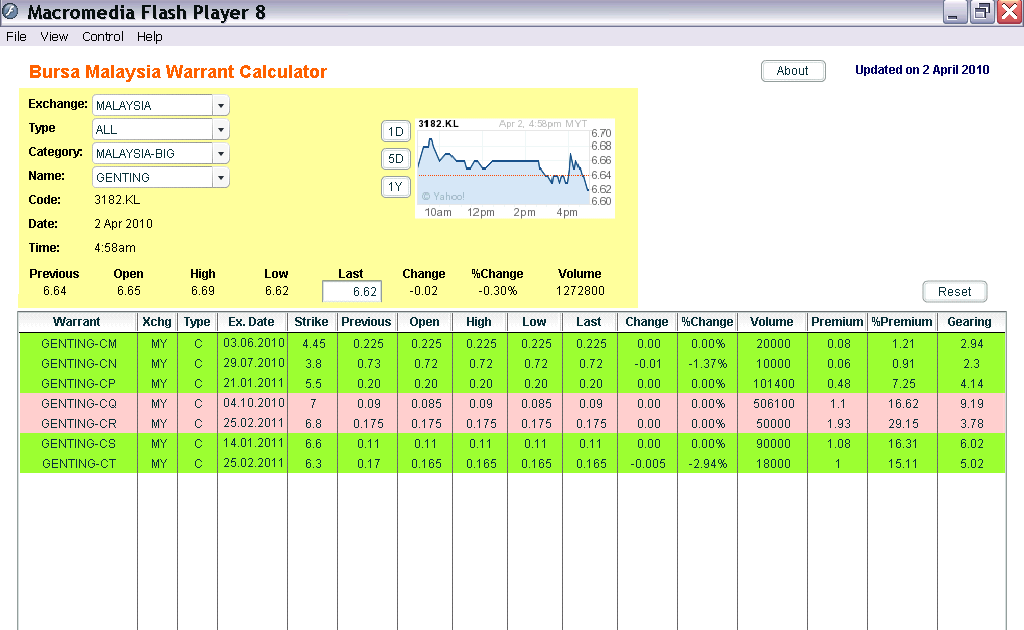The width and height of the screenshot is (1024, 630).
Task: Click expiry date 21.01.2011
Action: [x=253, y=383]
